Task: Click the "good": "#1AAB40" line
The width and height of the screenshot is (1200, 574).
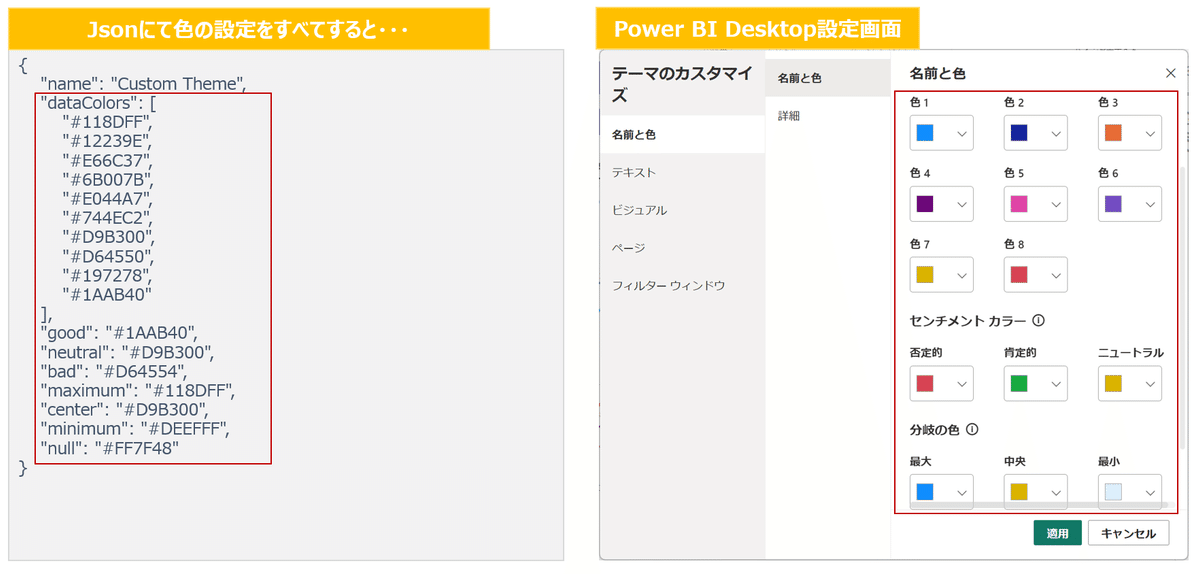Action: (120, 332)
